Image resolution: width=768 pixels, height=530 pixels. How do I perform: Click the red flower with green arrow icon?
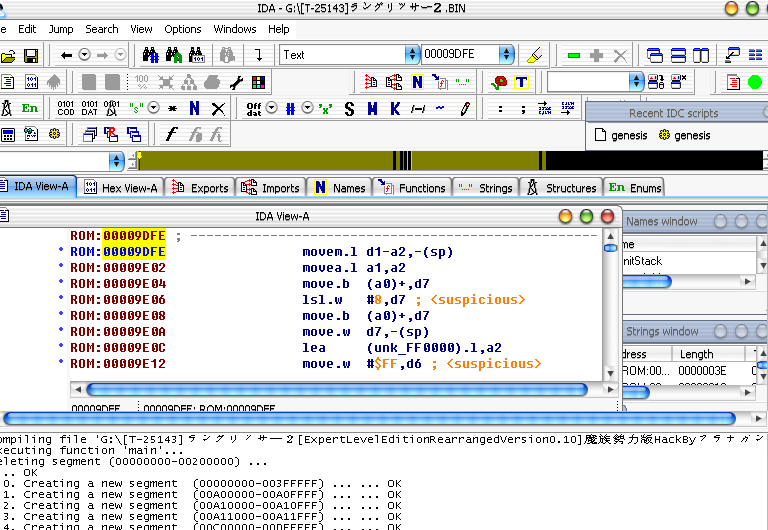(x=499, y=82)
